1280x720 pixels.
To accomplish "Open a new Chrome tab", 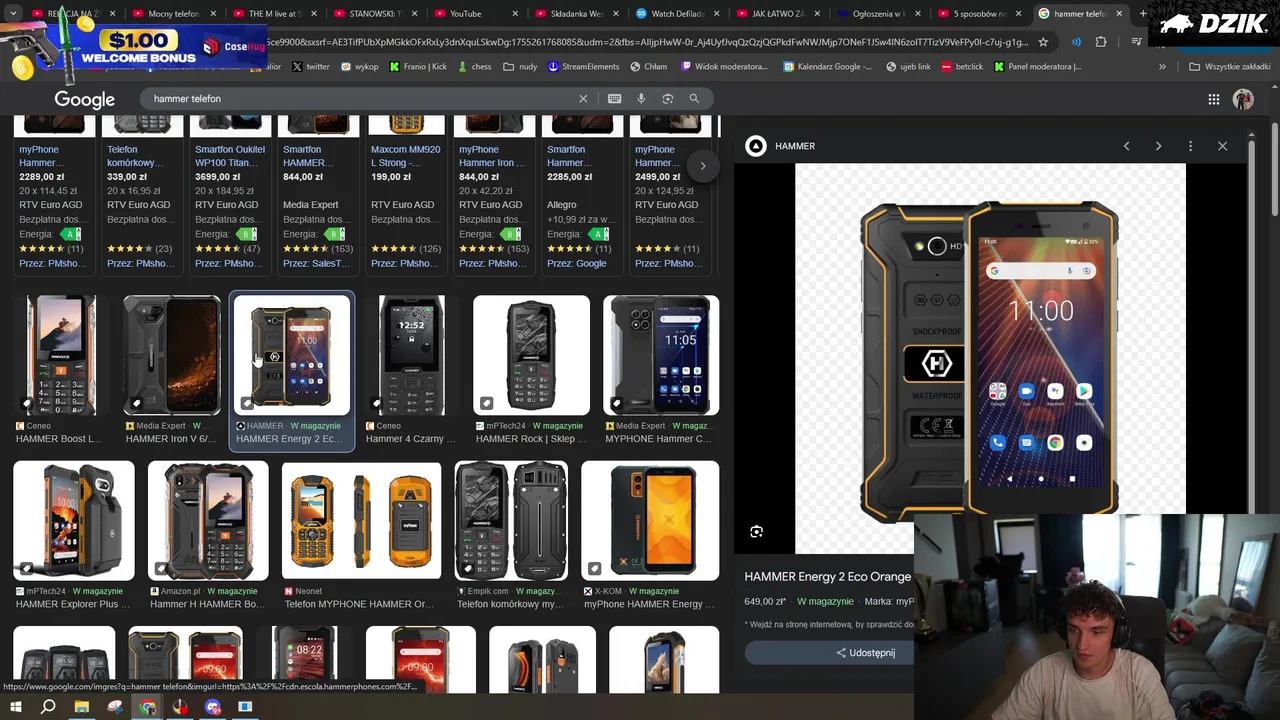I will click(x=1143, y=14).
